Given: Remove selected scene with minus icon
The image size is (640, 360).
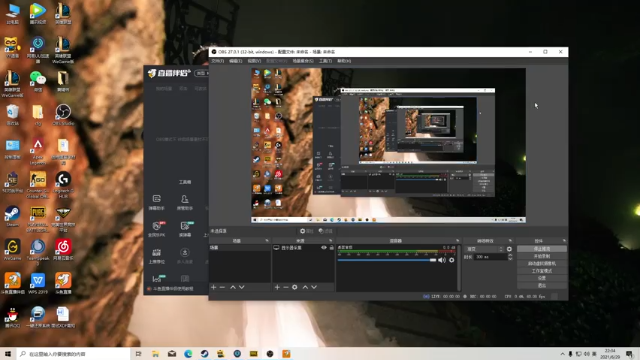Looking at the screenshot, I should coord(222,287).
